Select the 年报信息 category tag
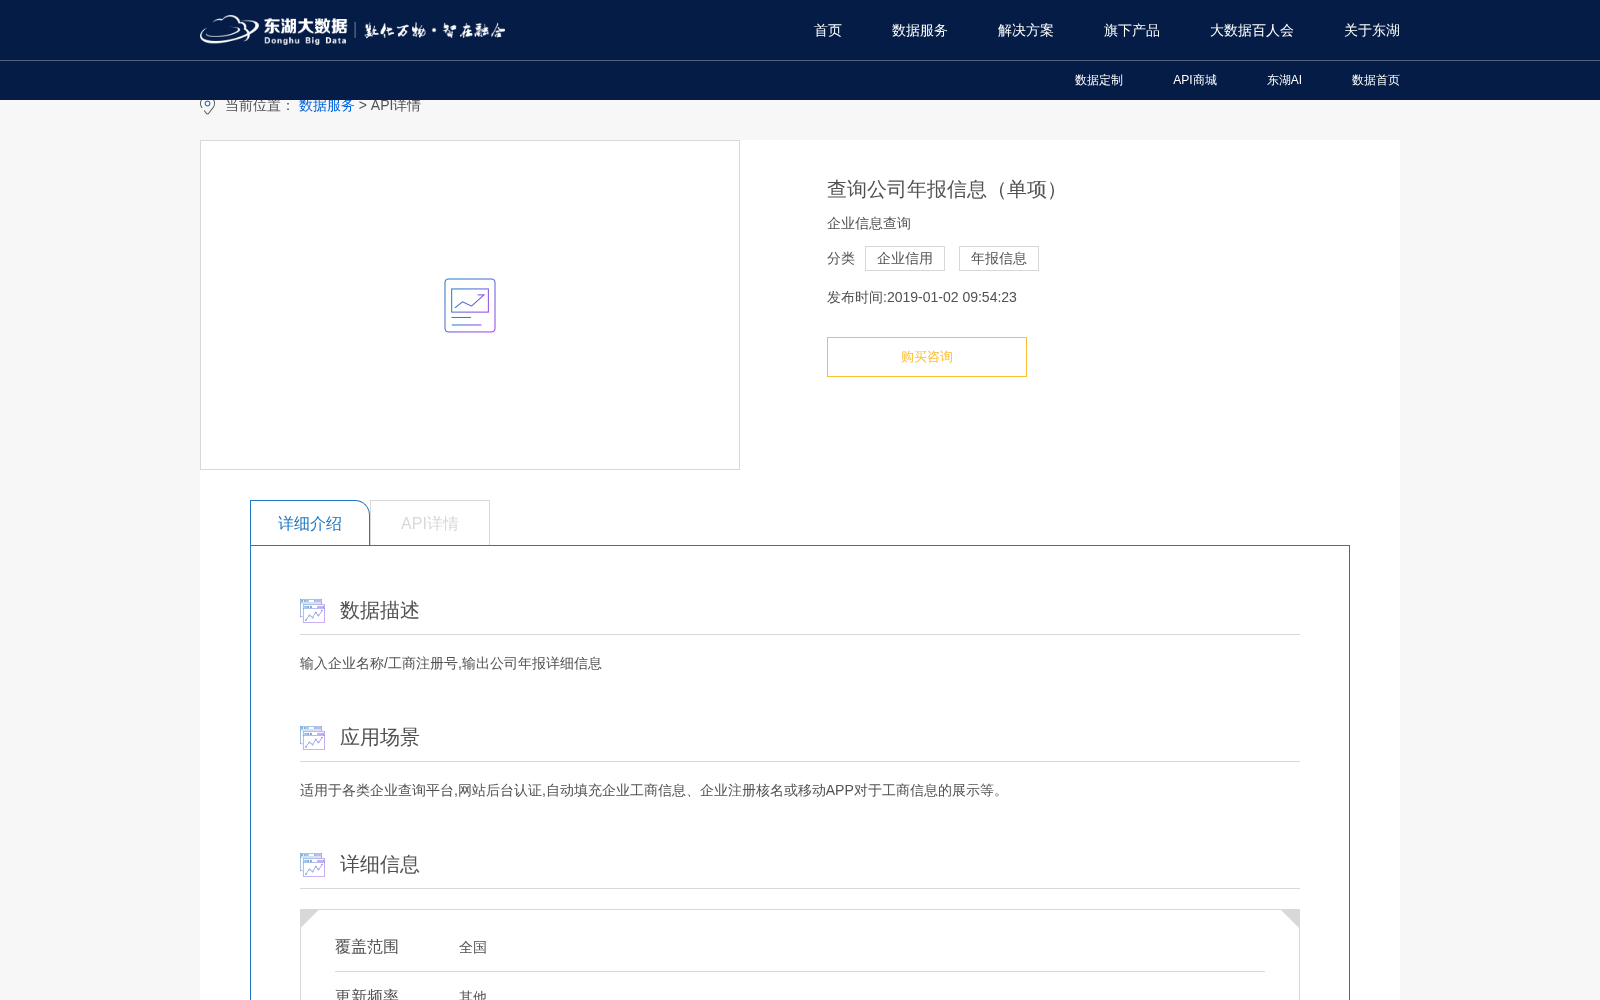This screenshot has height=1000, width=1600. click(999, 258)
